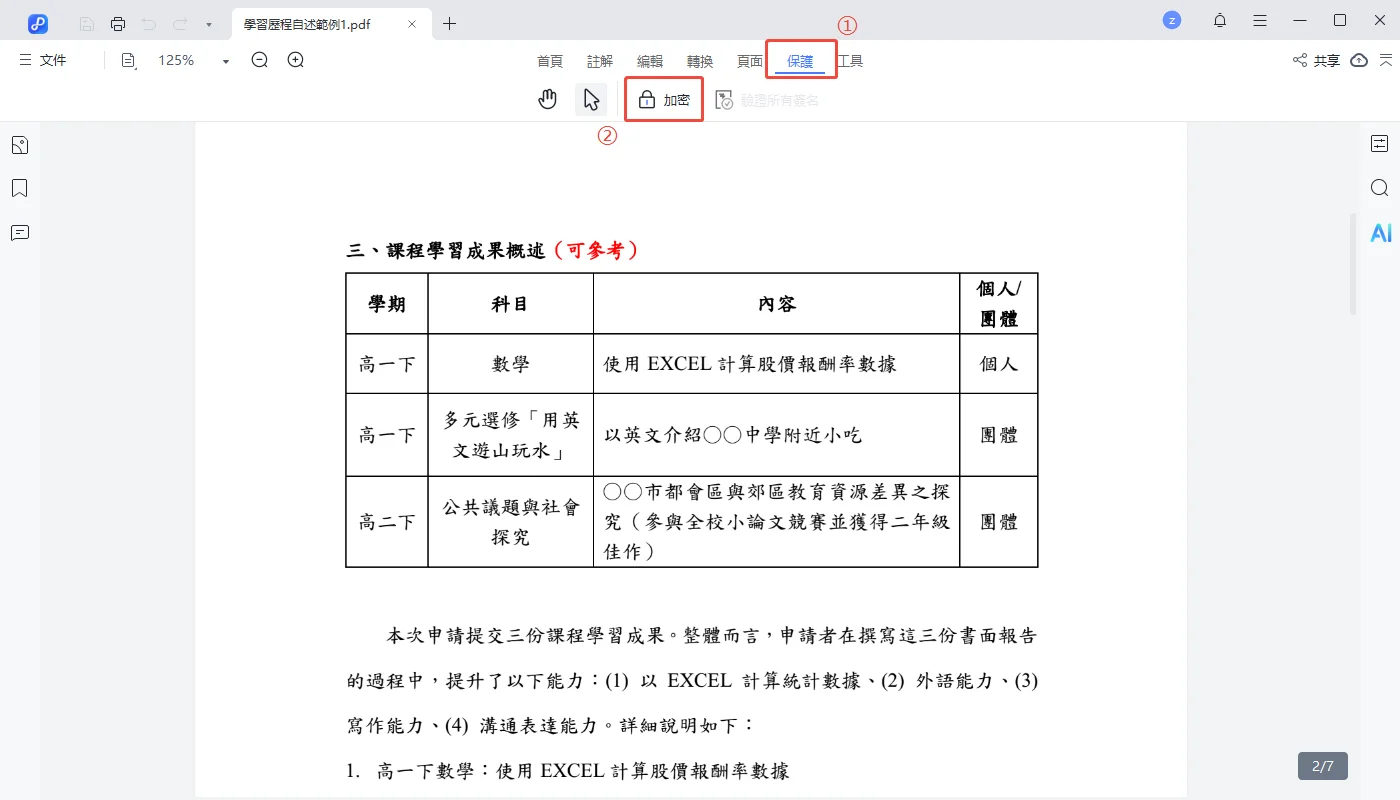The width and height of the screenshot is (1400, 800).
Task: Click the PDFelement app logo icon
Action: coord(38,23)
